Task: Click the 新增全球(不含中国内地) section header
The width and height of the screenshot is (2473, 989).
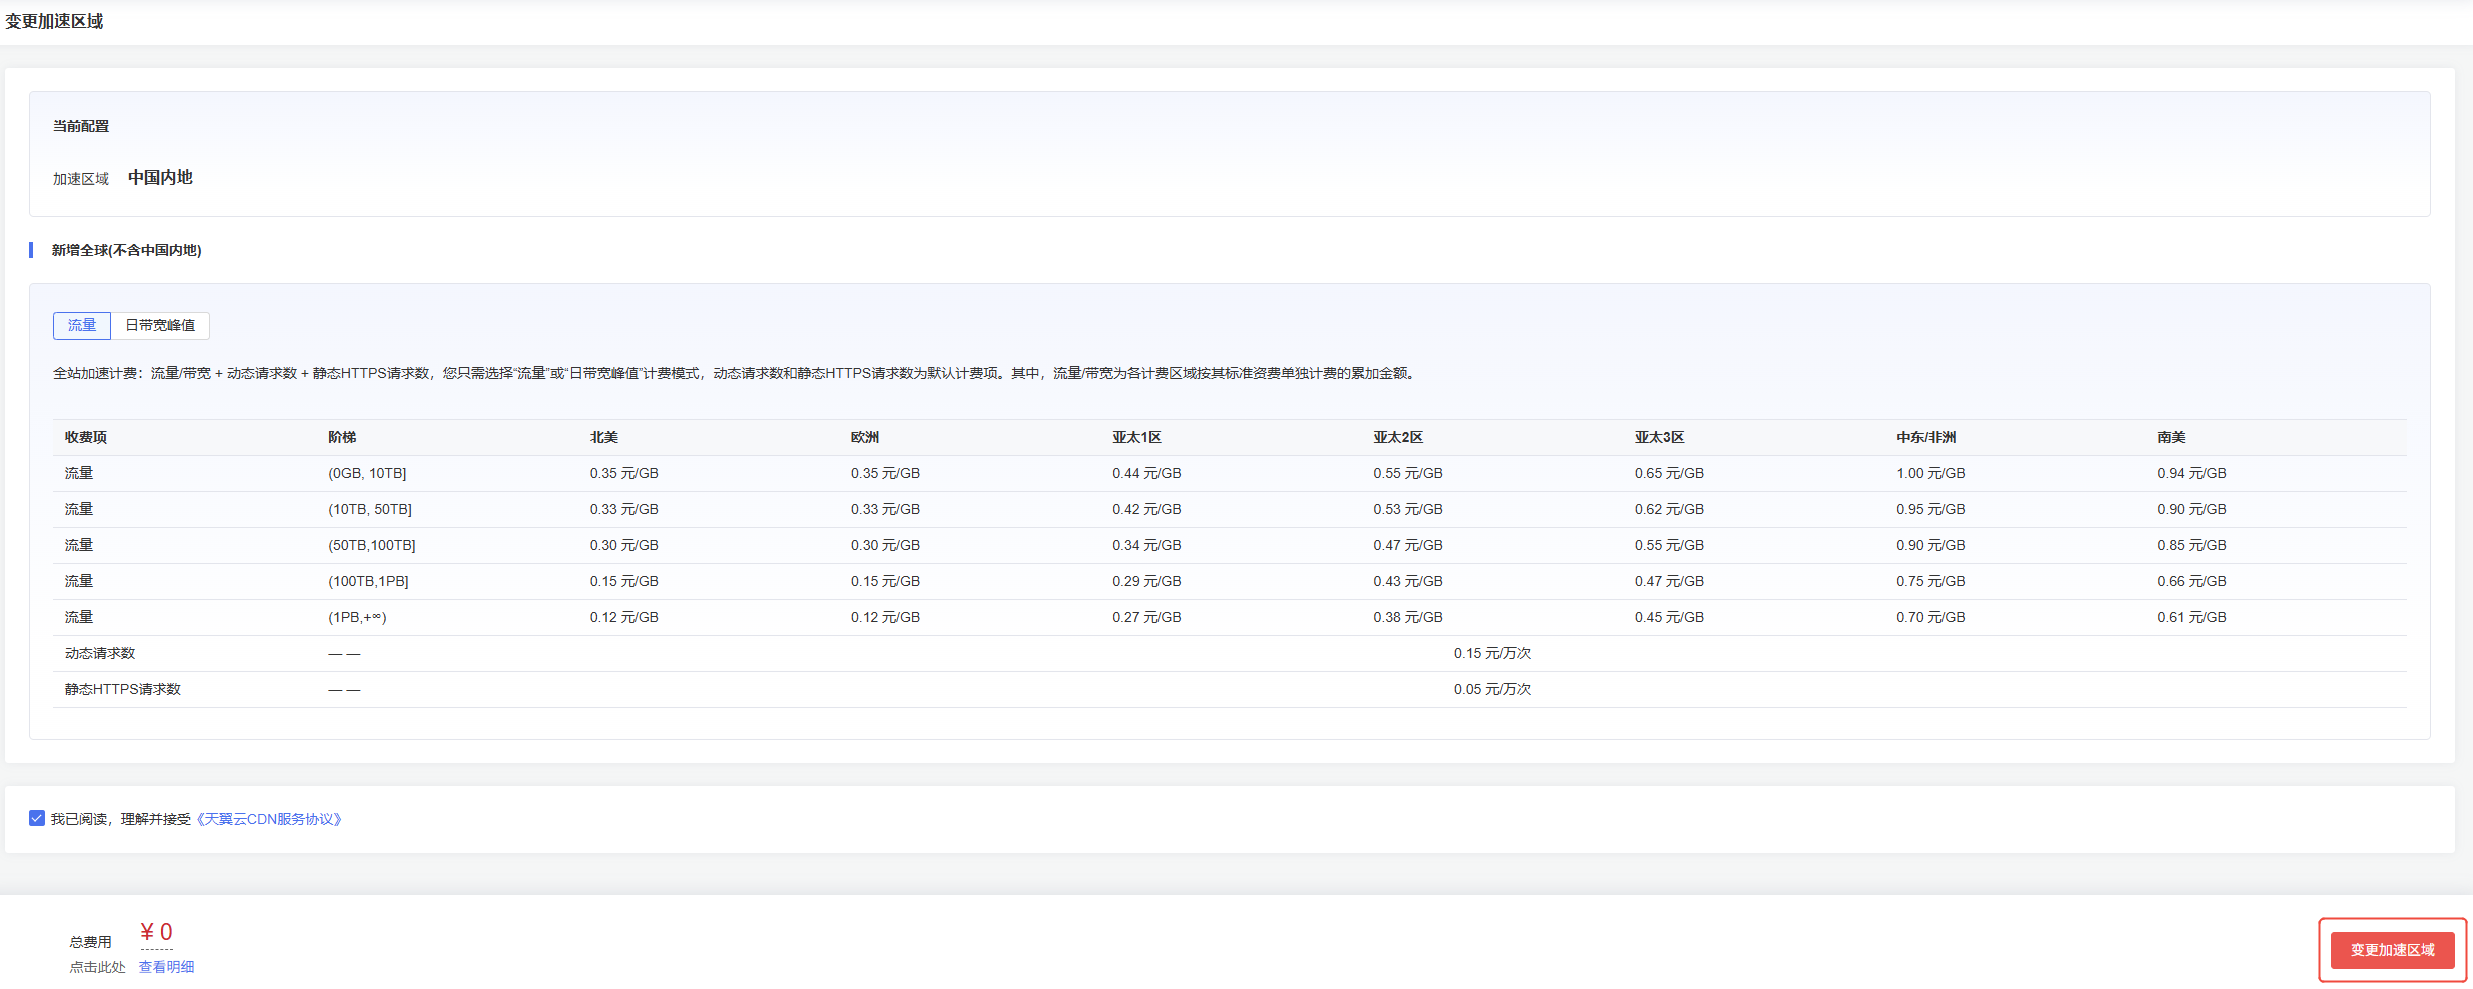Action: (x=124, y=250)
